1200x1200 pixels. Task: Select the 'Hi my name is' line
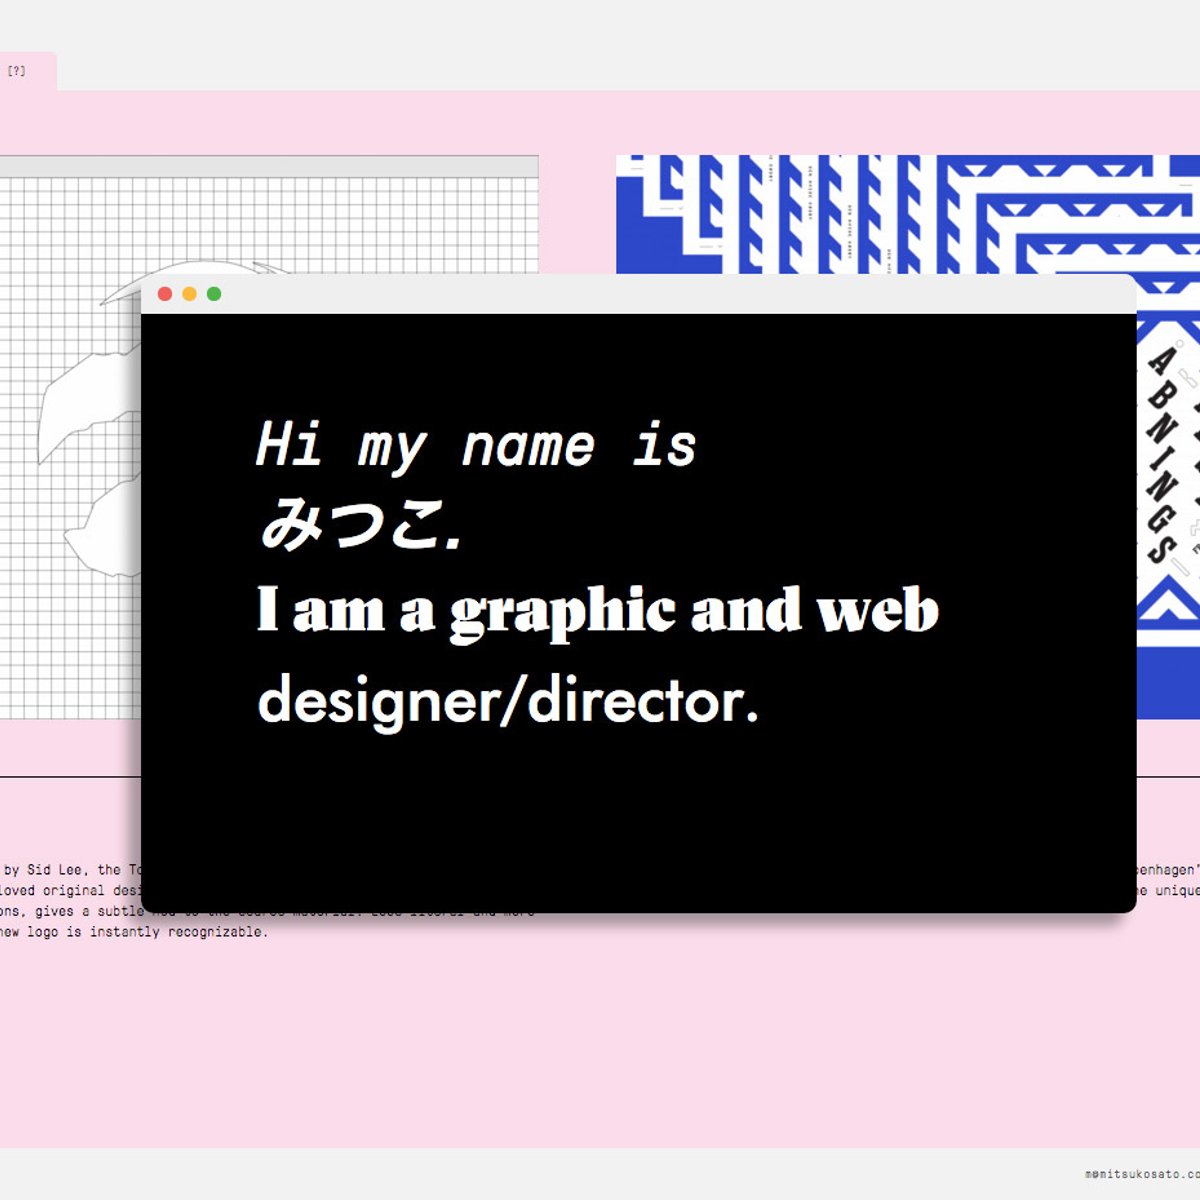(476, 445)
